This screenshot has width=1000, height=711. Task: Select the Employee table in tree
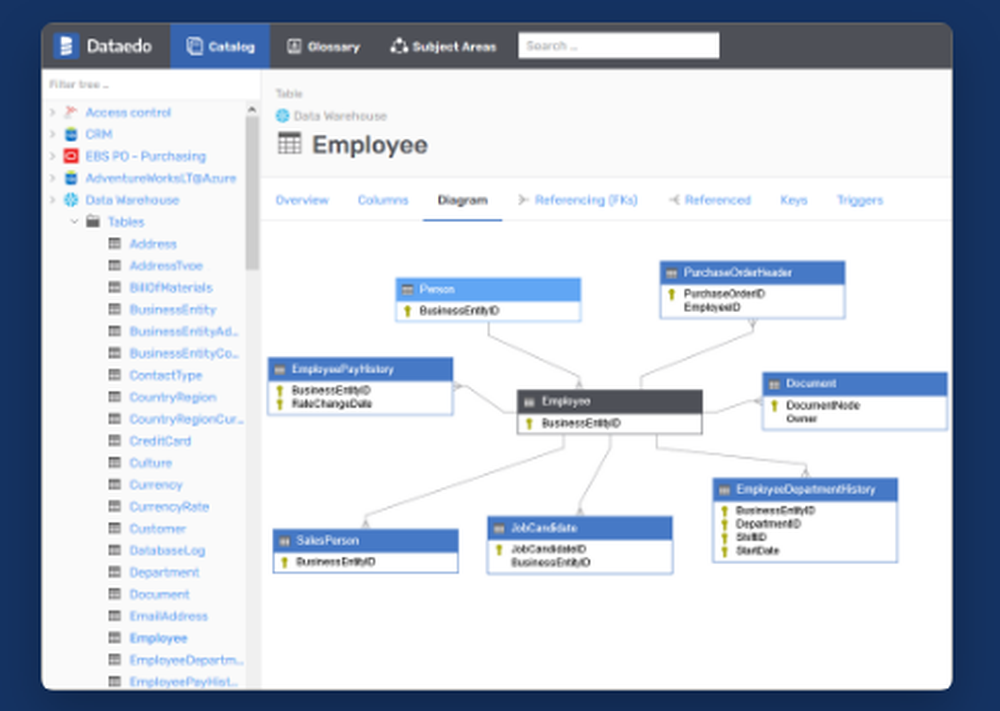158,638
